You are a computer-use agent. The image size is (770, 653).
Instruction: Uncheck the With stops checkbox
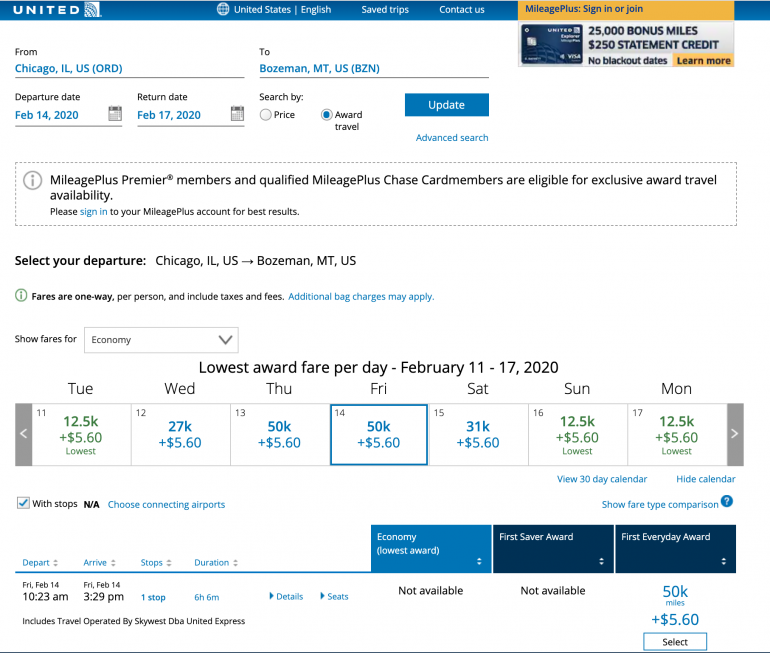pos(23,504)
